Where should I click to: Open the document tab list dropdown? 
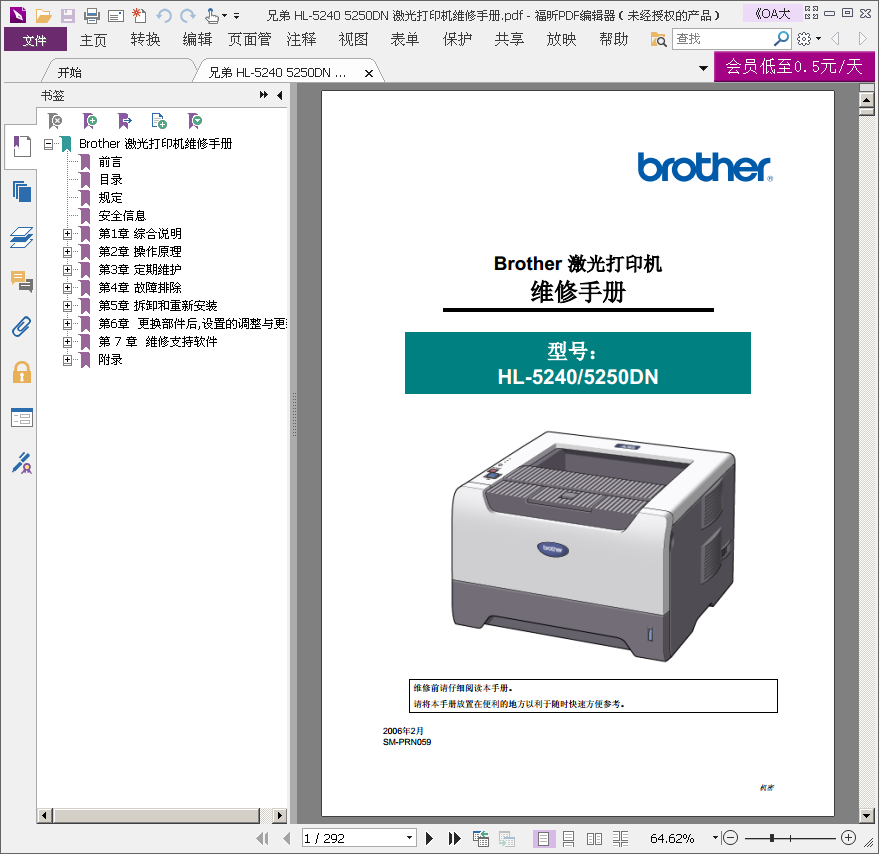[x=703, y=68]
